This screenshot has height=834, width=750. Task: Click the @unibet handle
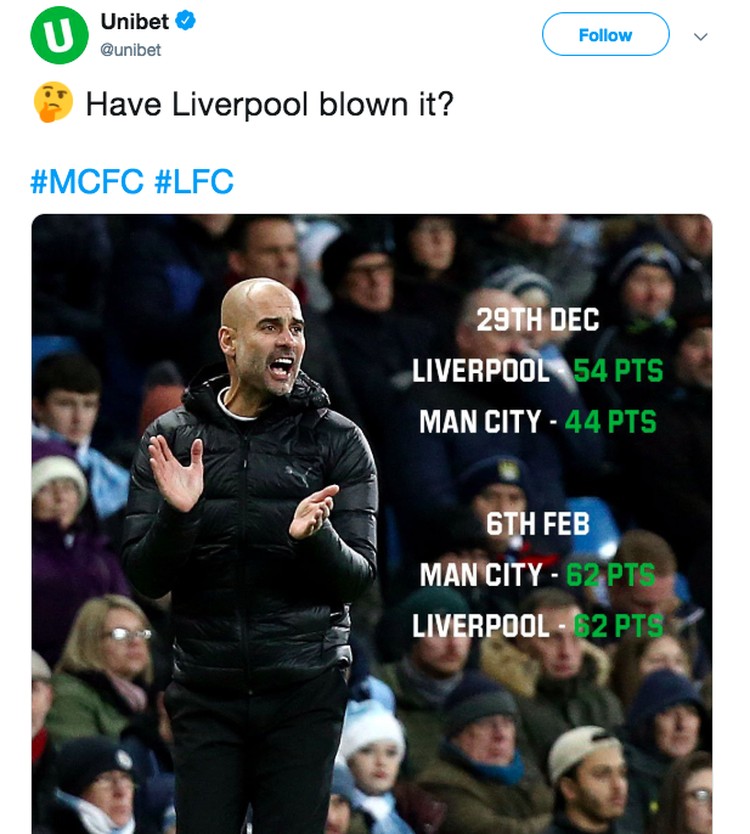(x=131, y=50)
